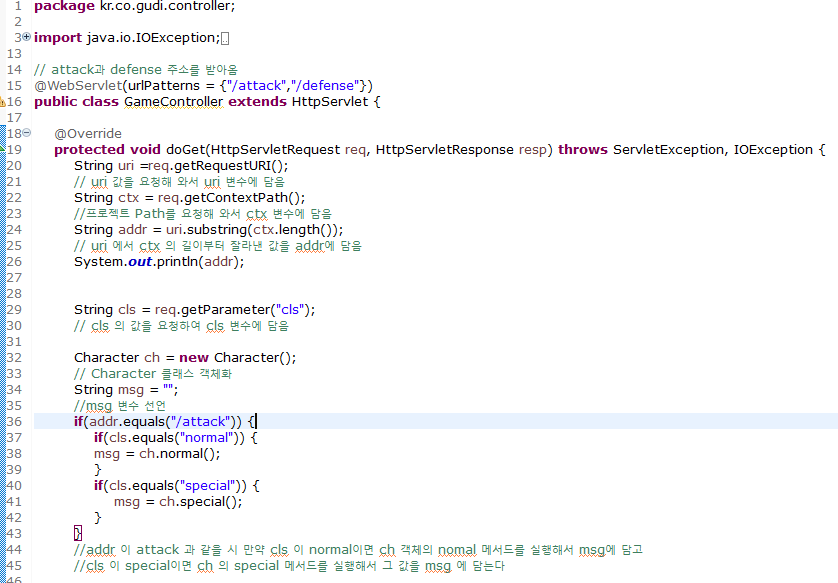This screenshot has width=838, height=583.
Task: Click the override indicator triangle at line 19
Action: 2,147
